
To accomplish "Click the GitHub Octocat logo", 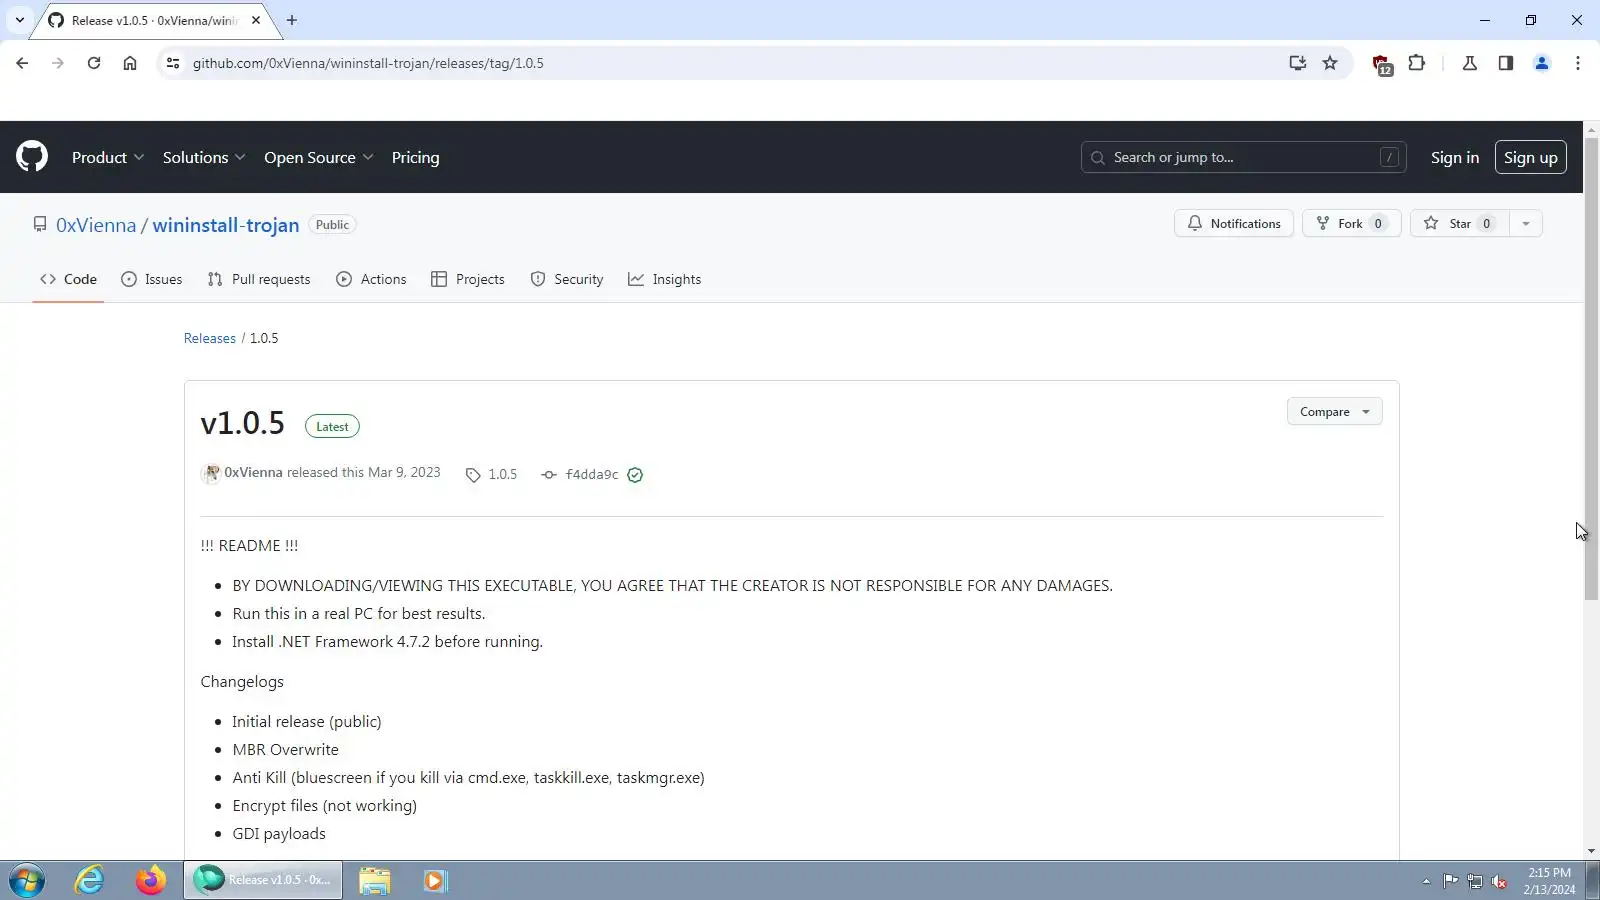I will pos(32,157).
